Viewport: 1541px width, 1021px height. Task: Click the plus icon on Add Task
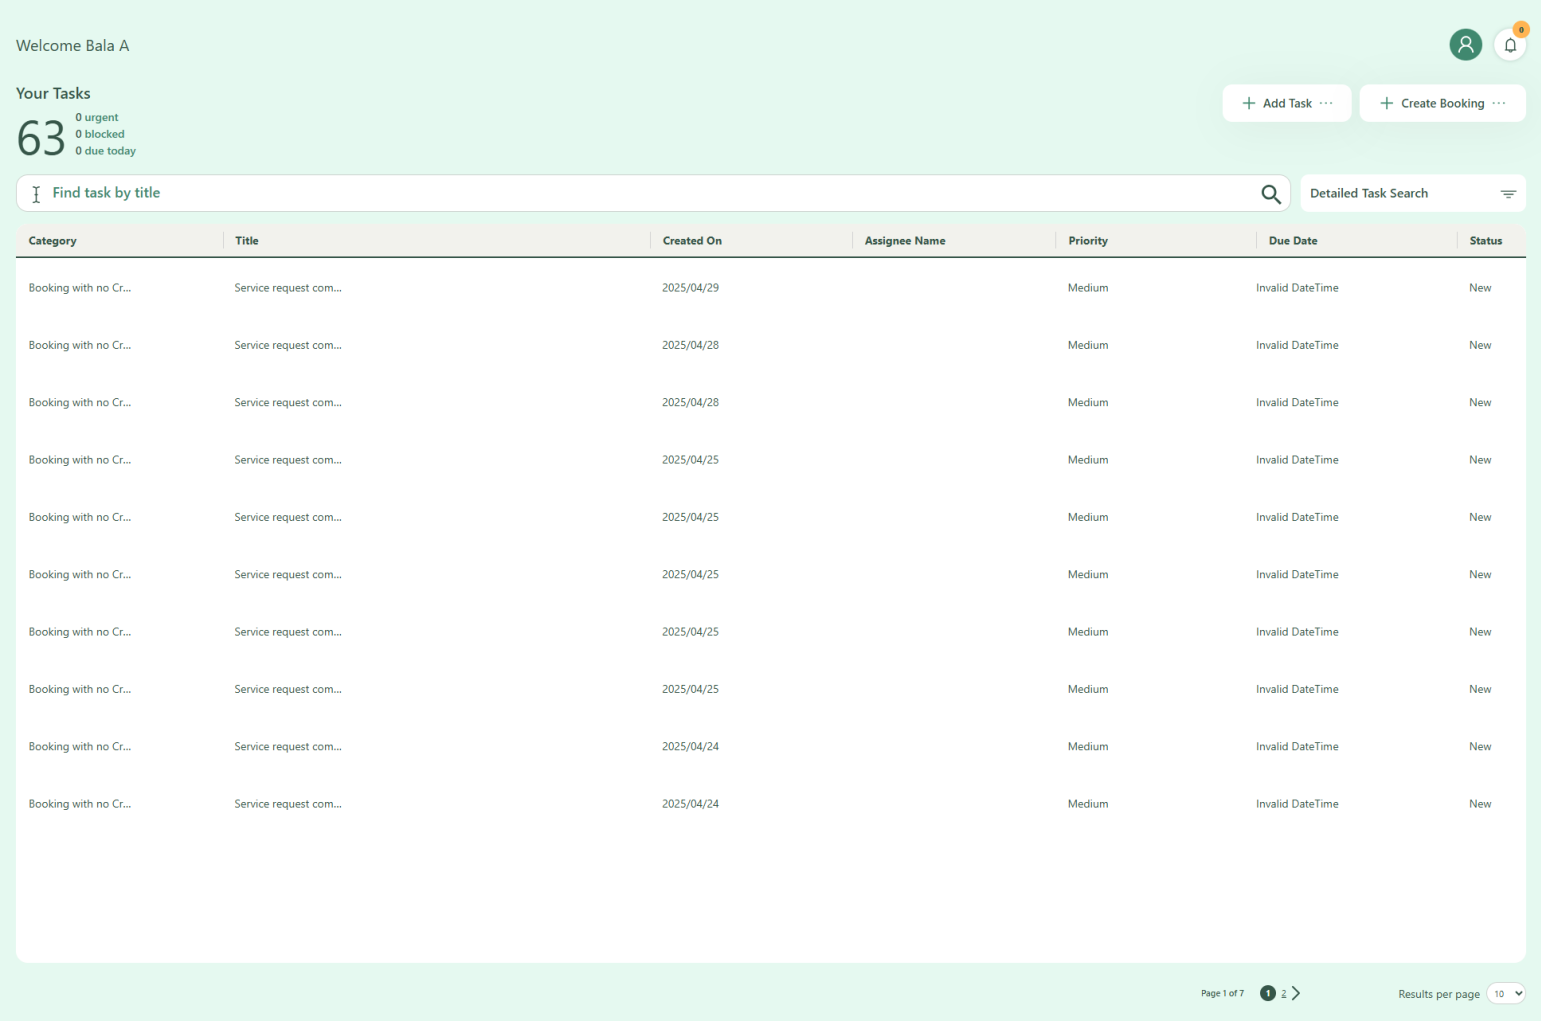[1248, 104]
